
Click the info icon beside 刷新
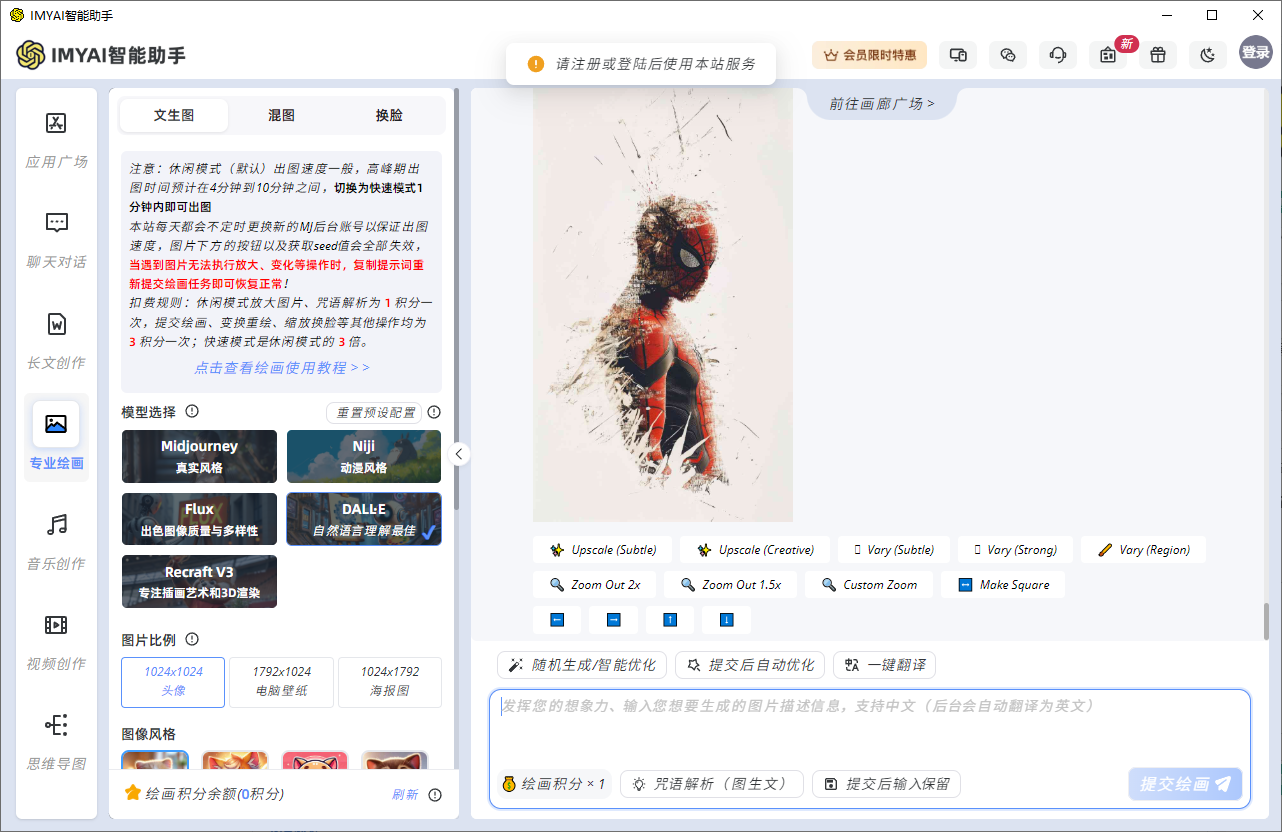click(435, 795)
